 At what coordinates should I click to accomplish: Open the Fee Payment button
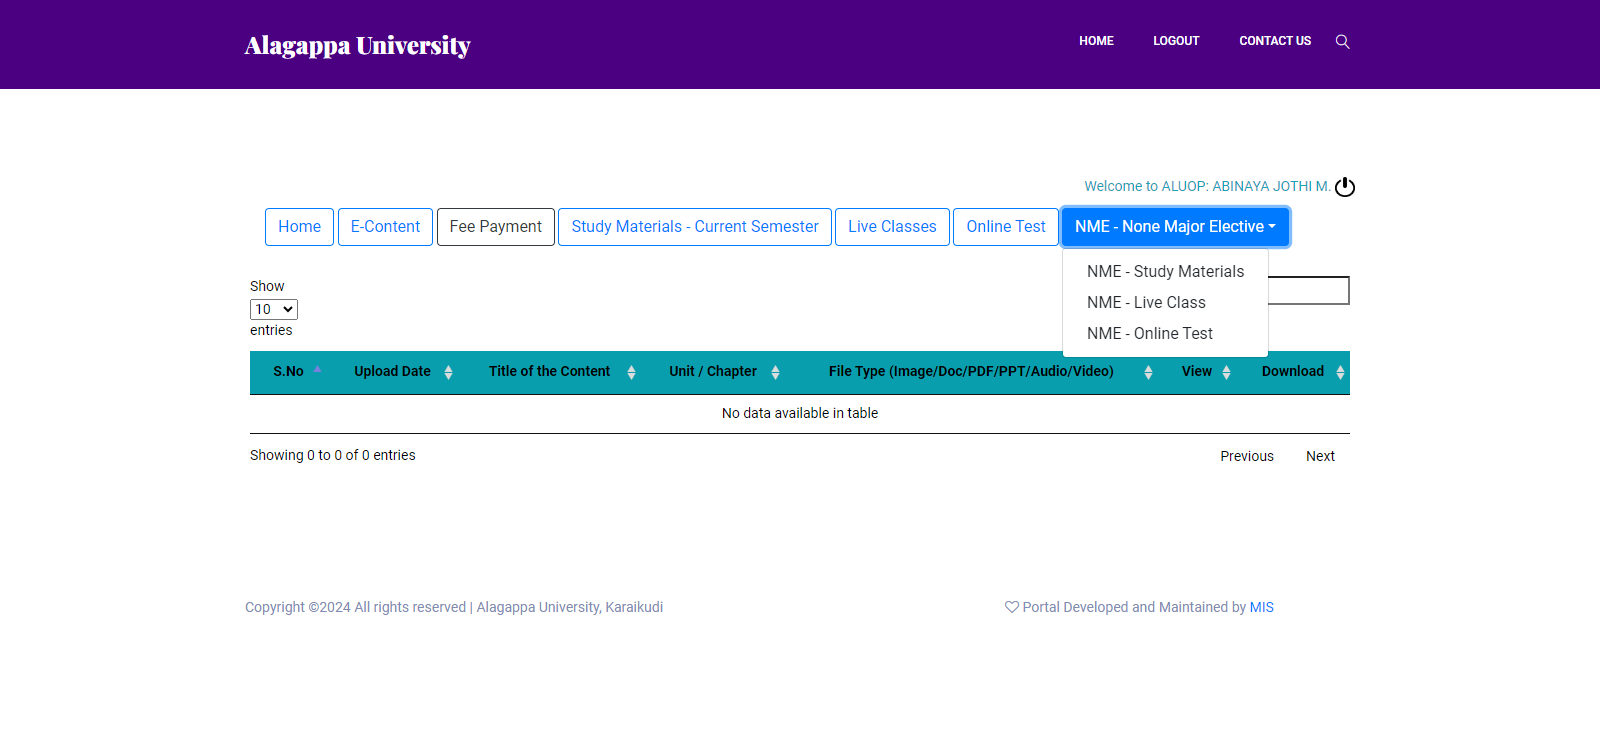[496, 227]
